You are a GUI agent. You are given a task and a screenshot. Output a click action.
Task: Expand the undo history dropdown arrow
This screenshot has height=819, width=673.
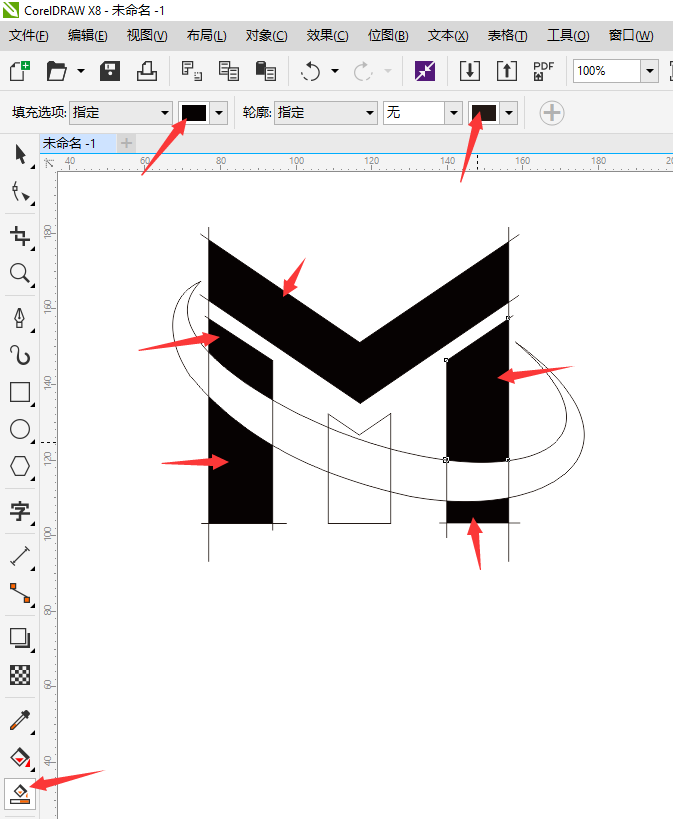pyautogui.click(x=334, y=71)
